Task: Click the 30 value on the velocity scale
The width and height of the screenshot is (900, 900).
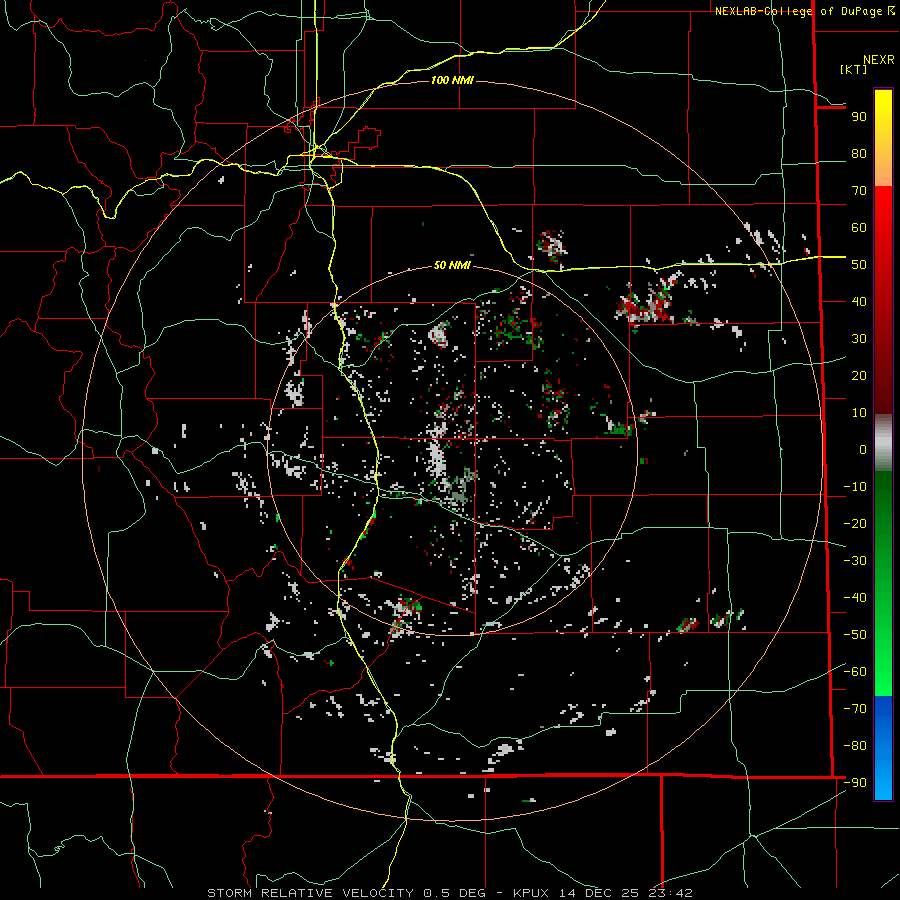Action: pos(859,339)
